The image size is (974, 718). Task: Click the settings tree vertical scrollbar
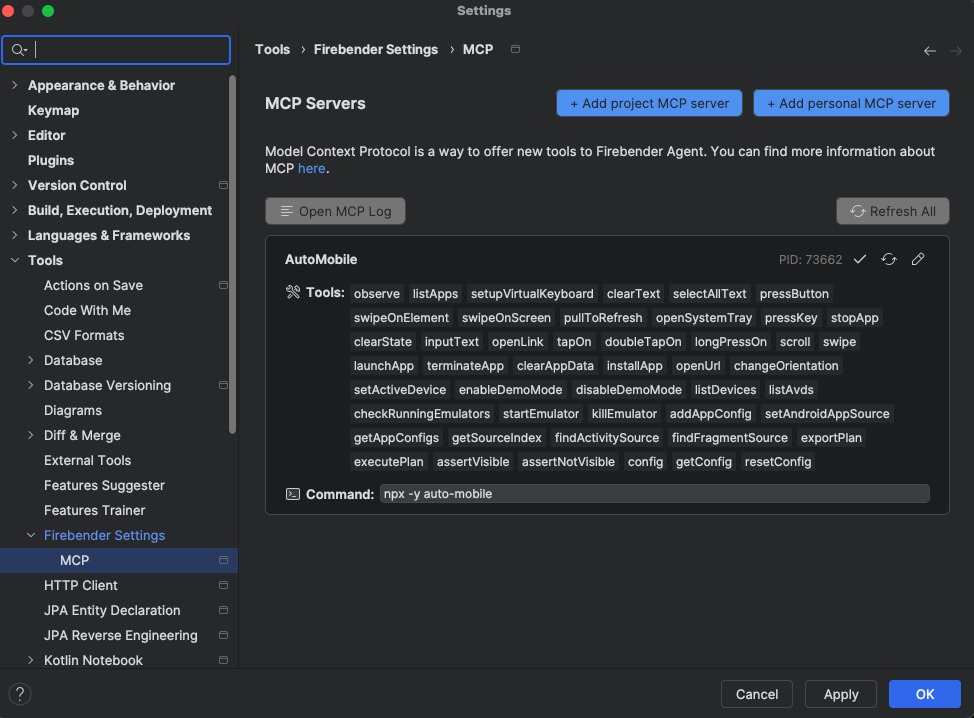click(x=232, y=255)
